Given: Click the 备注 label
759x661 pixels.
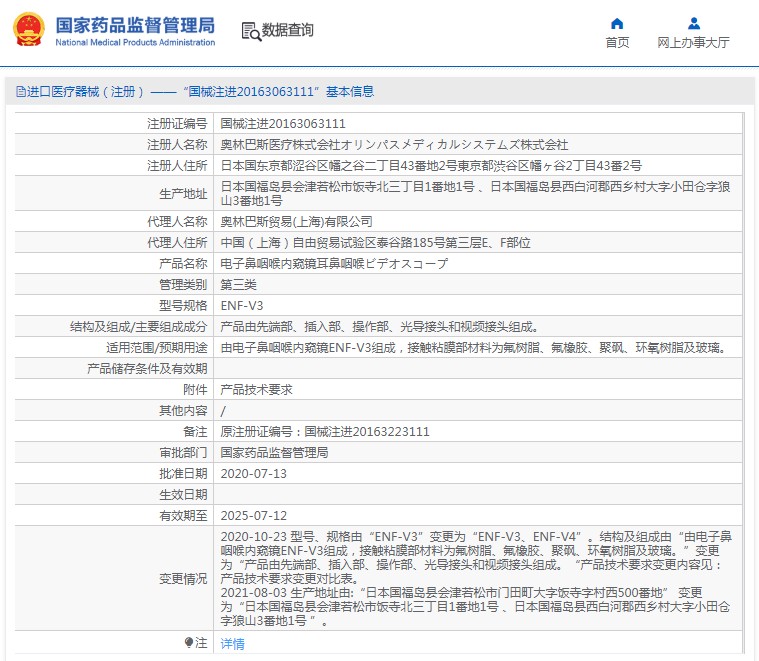Looking at the screenshot, I should (x=195, y=432).
